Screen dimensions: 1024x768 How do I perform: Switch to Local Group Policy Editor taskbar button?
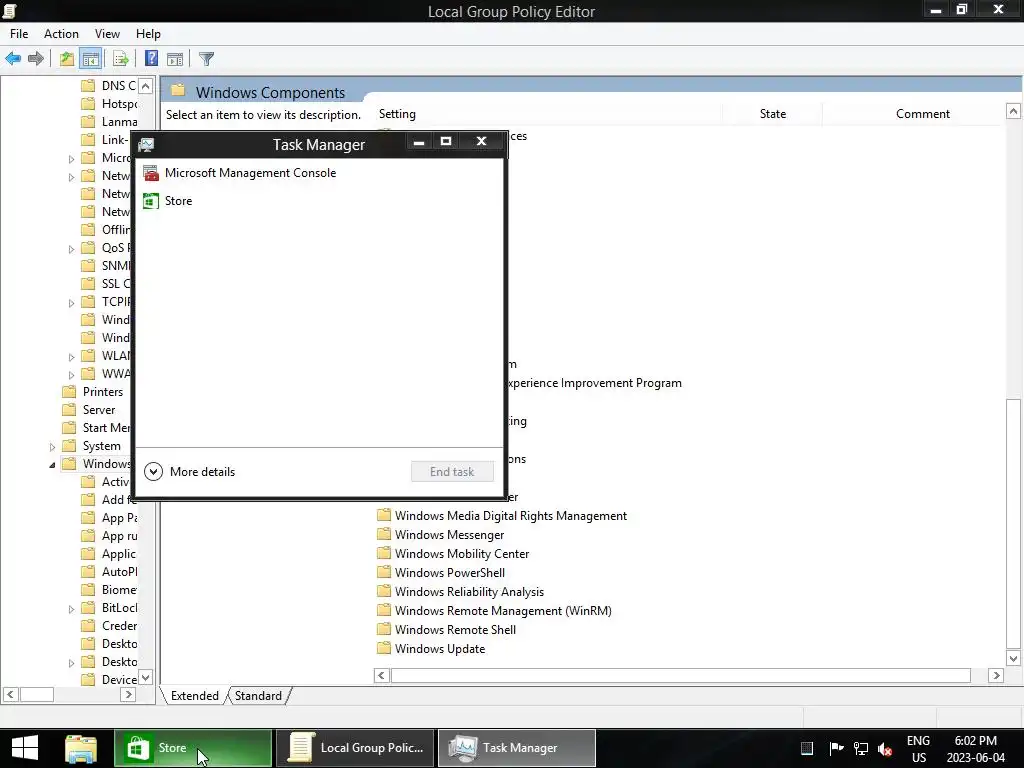pyautogui.click(x=355, y=748)
